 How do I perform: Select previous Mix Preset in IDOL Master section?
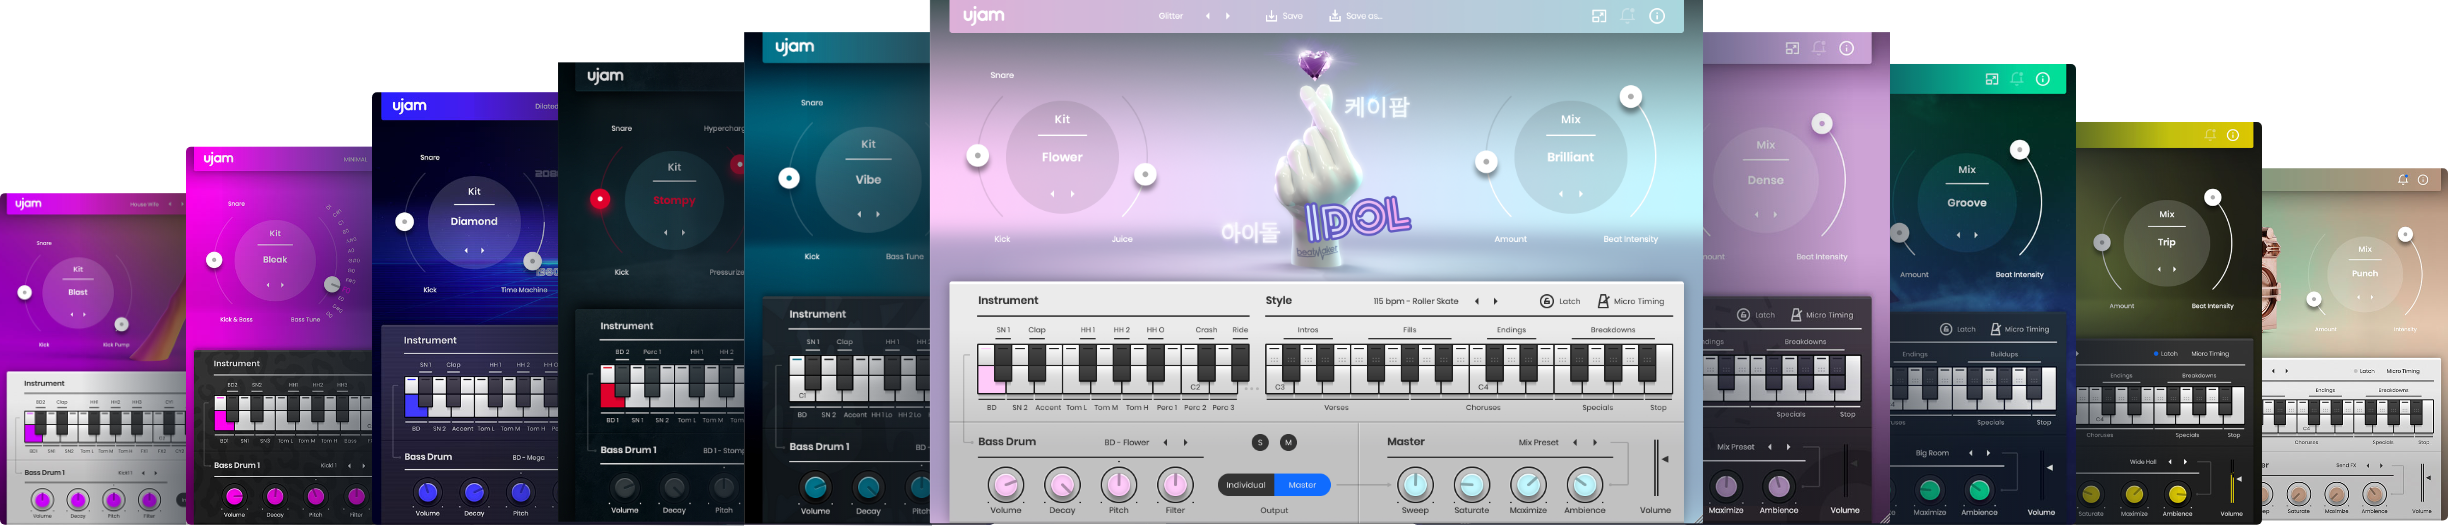point(1575,442)
